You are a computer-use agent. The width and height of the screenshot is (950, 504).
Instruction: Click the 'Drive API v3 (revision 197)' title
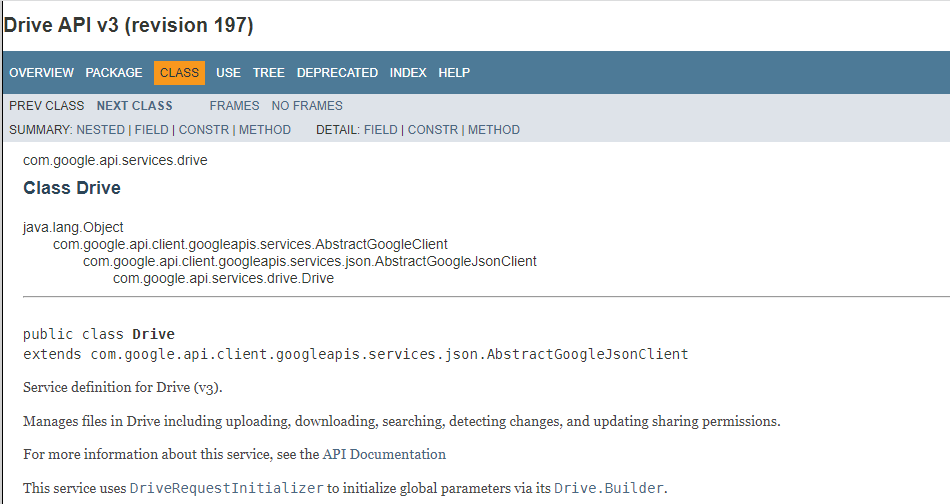click(x=128, y=25)
